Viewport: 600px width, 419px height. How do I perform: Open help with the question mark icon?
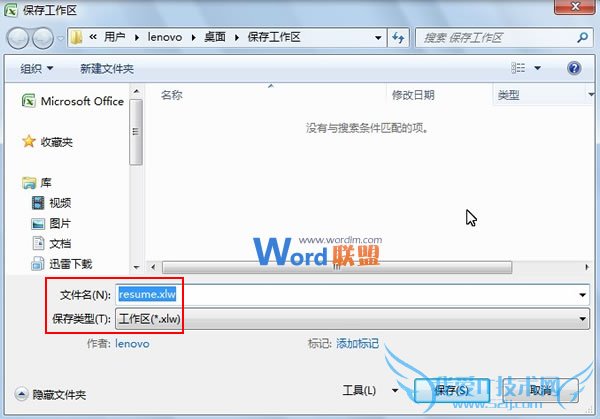coord(574,68)
